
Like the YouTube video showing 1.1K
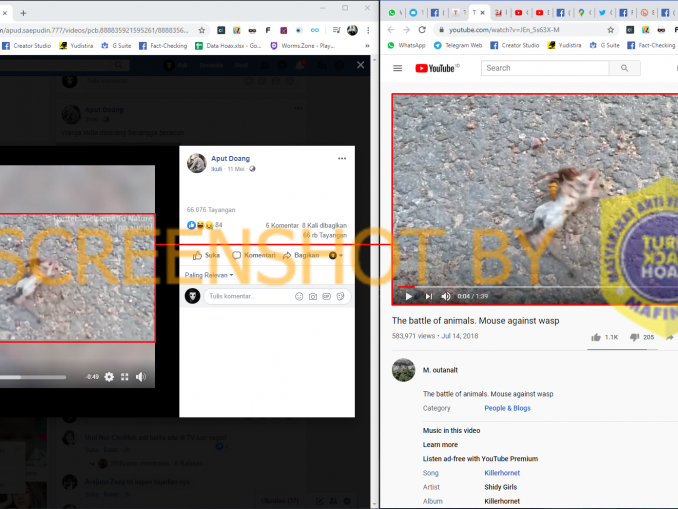point(604,337)
